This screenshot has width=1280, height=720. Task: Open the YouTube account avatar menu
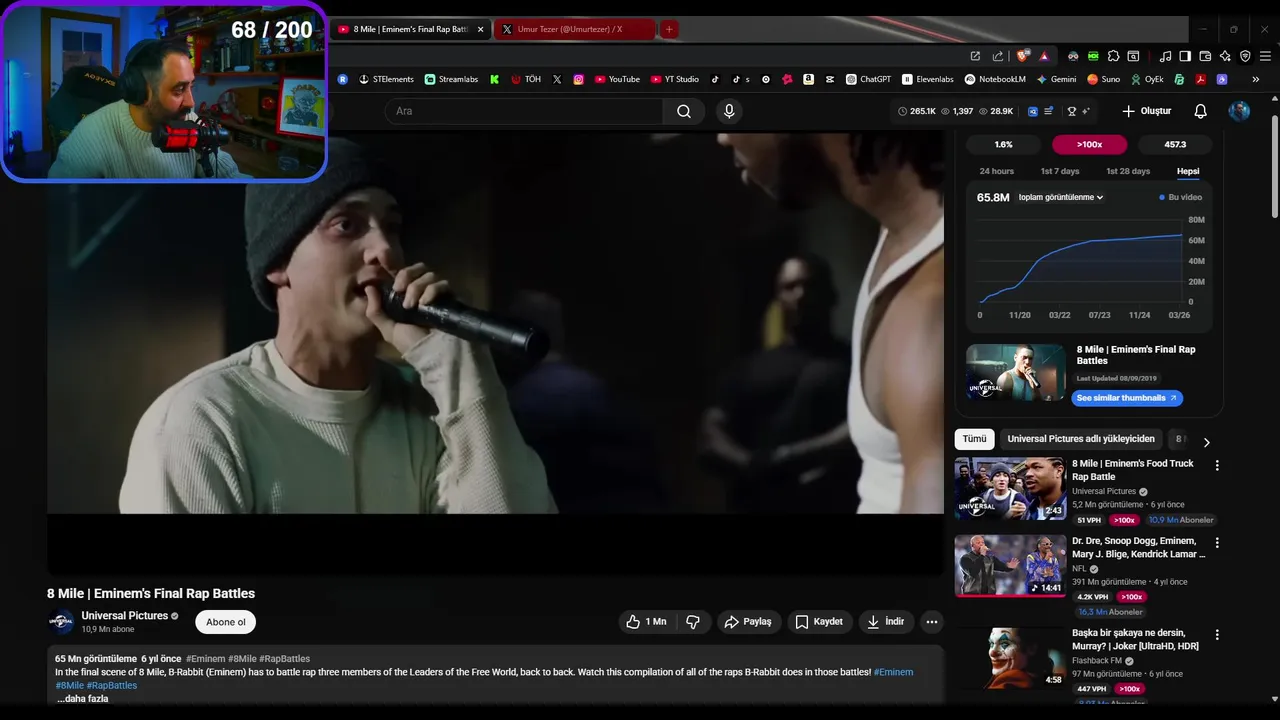point(1239,111)
